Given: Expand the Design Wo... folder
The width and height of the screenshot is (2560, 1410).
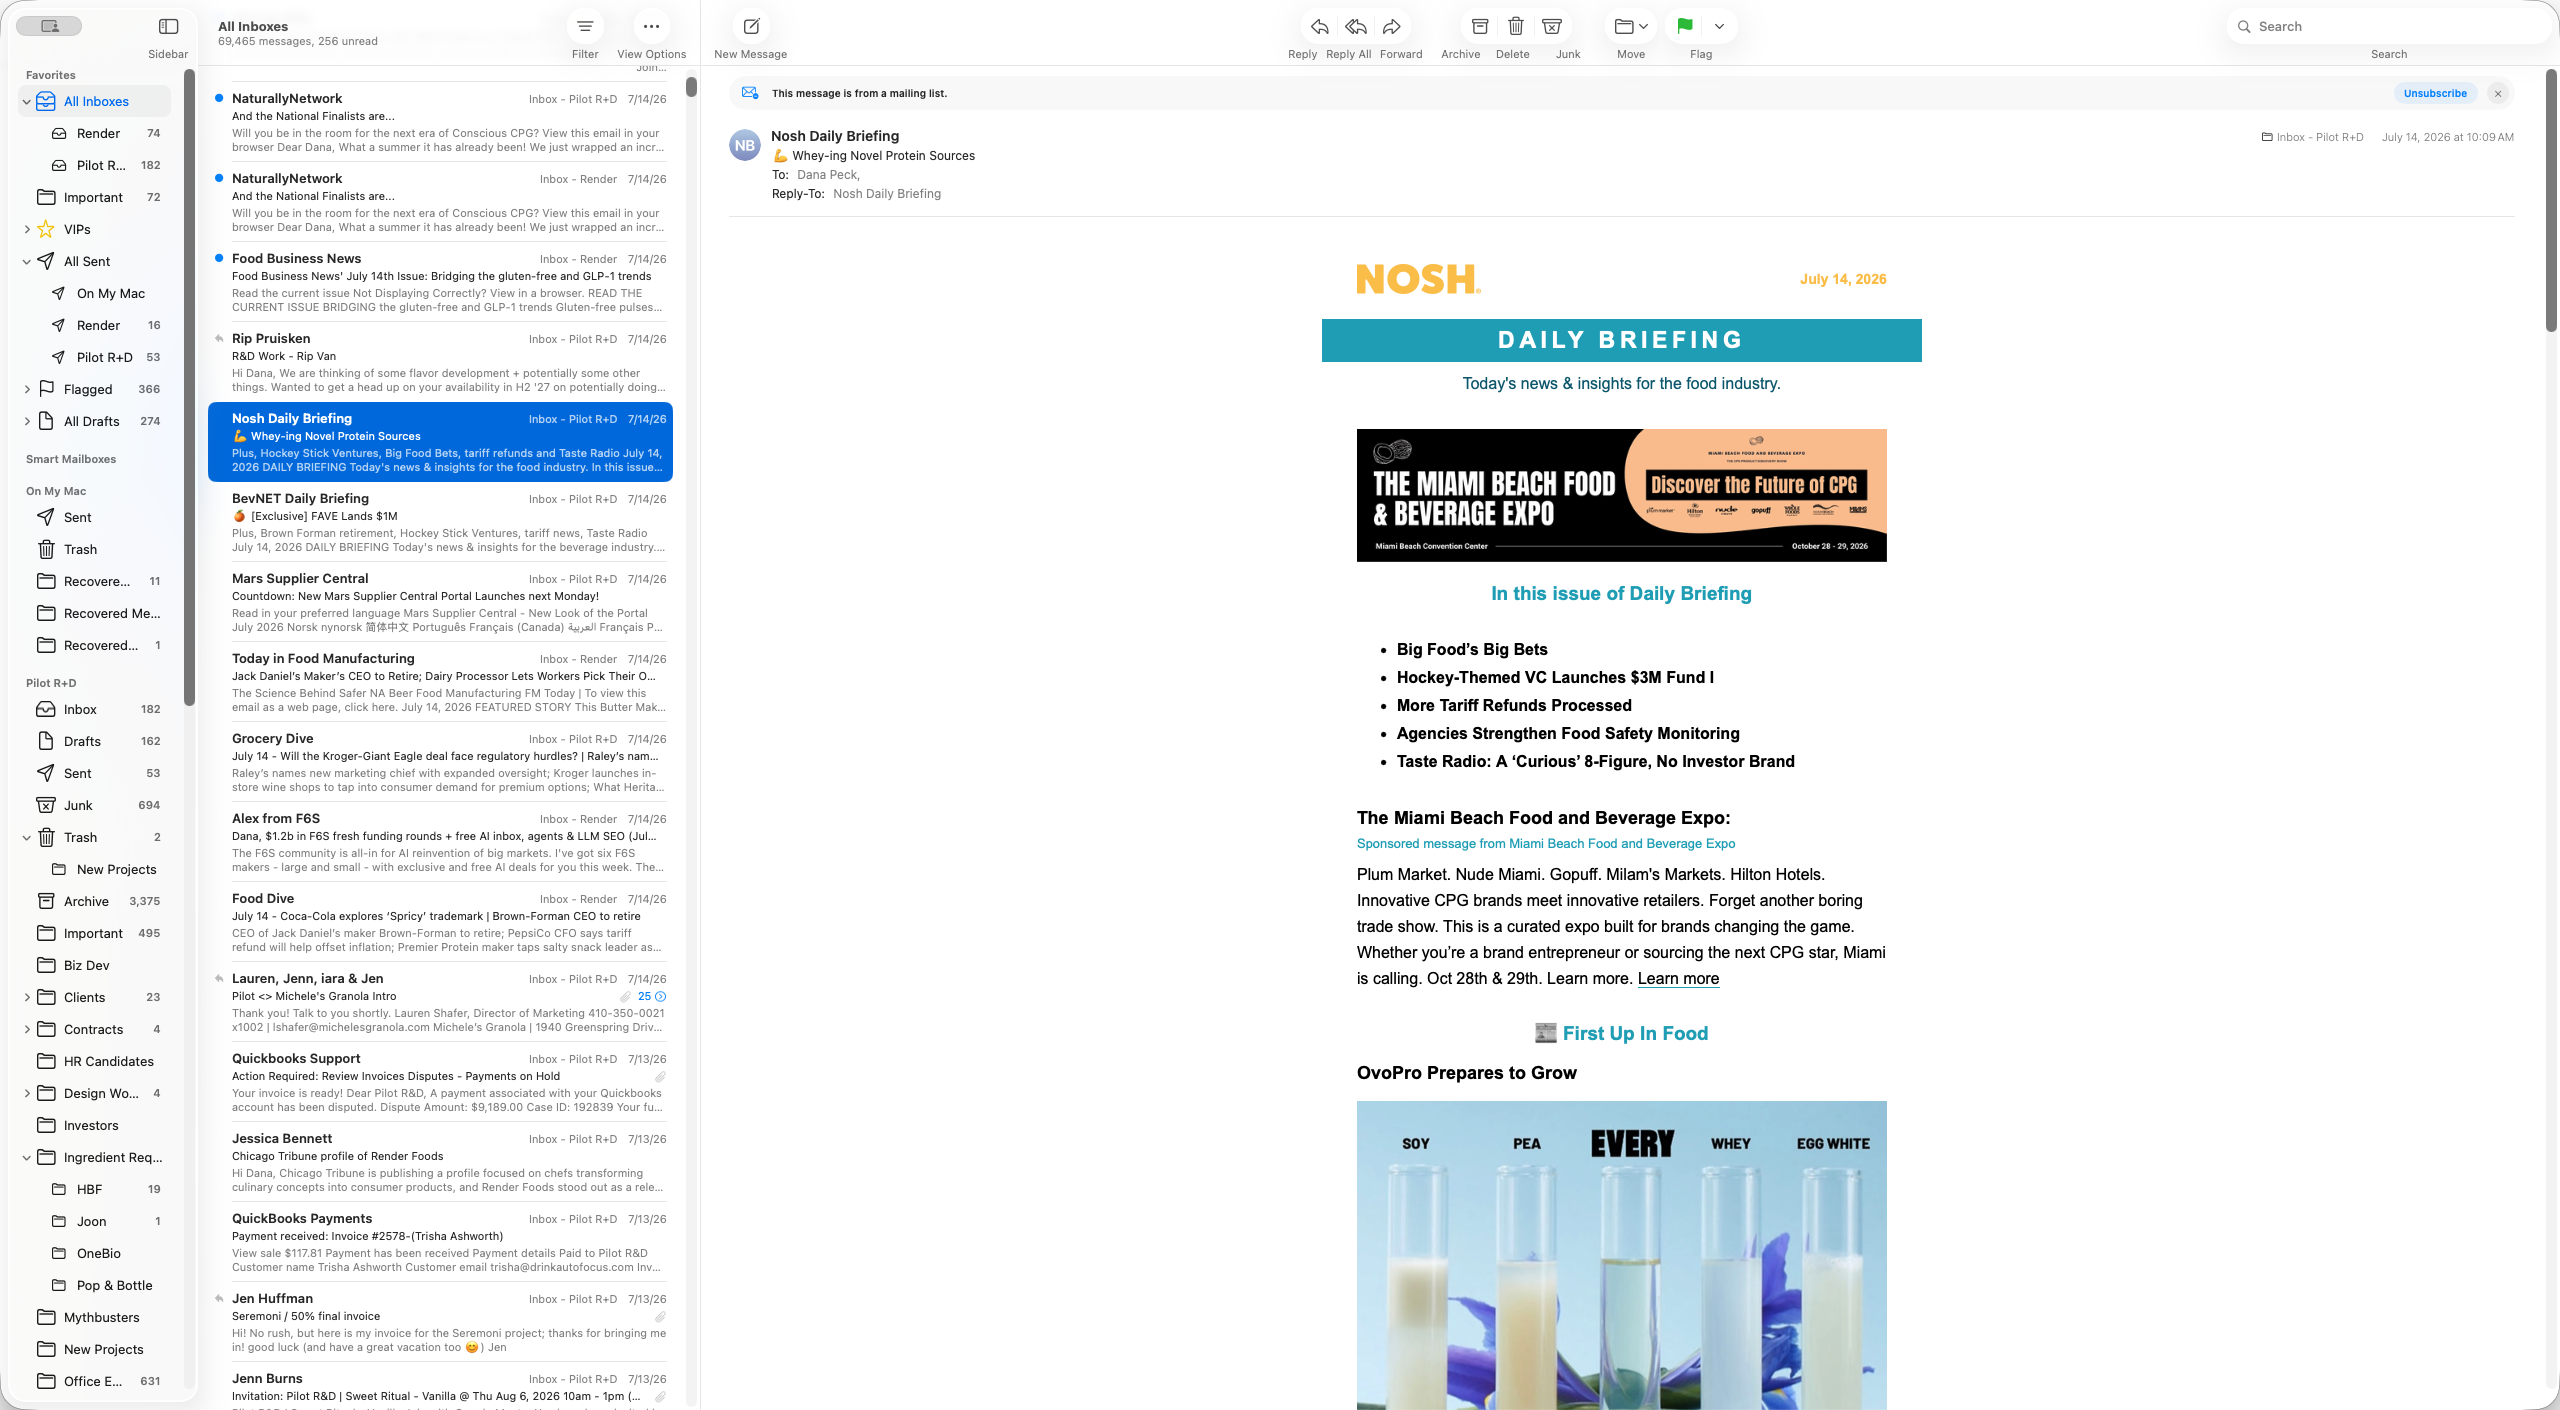Looking at the screenshot, I should tap(27, 1093).
